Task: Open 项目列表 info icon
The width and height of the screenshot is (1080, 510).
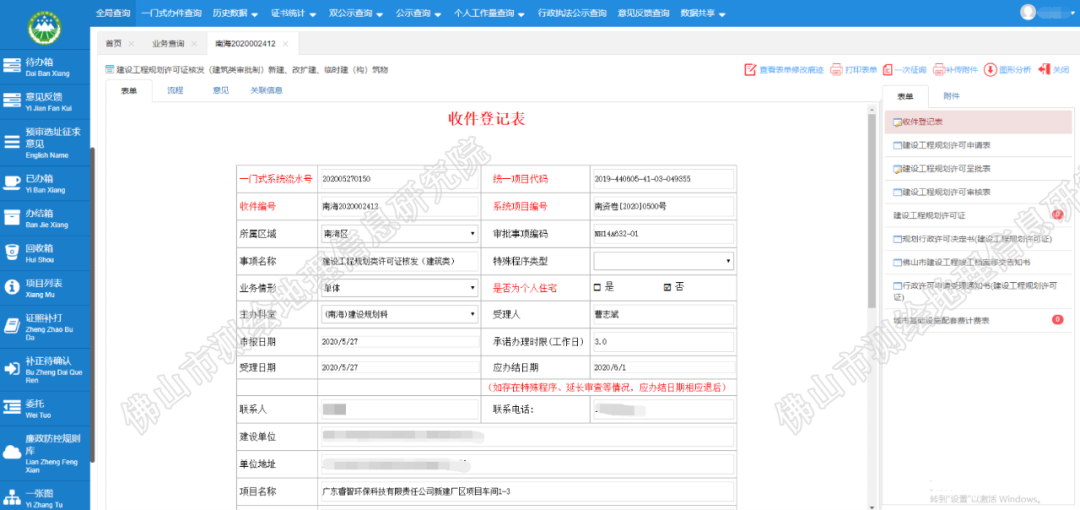Action: coord(11,287)
